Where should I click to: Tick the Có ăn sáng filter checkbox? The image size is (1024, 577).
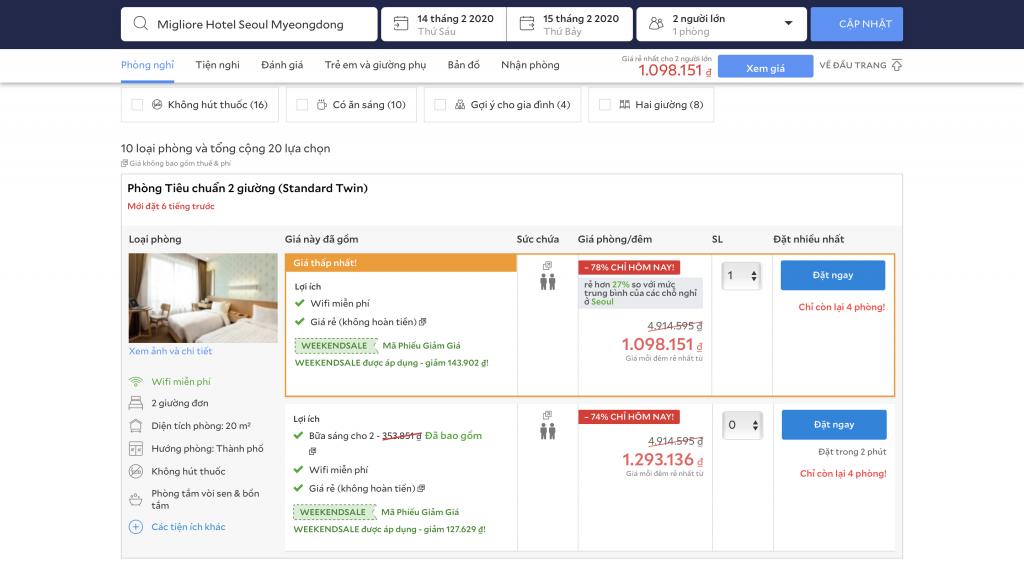302,105
